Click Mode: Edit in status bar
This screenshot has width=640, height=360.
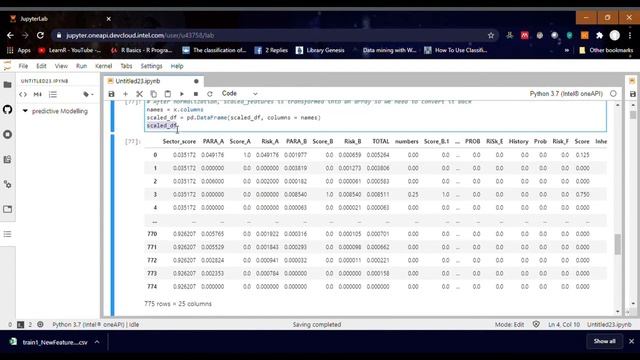(509, 324)
